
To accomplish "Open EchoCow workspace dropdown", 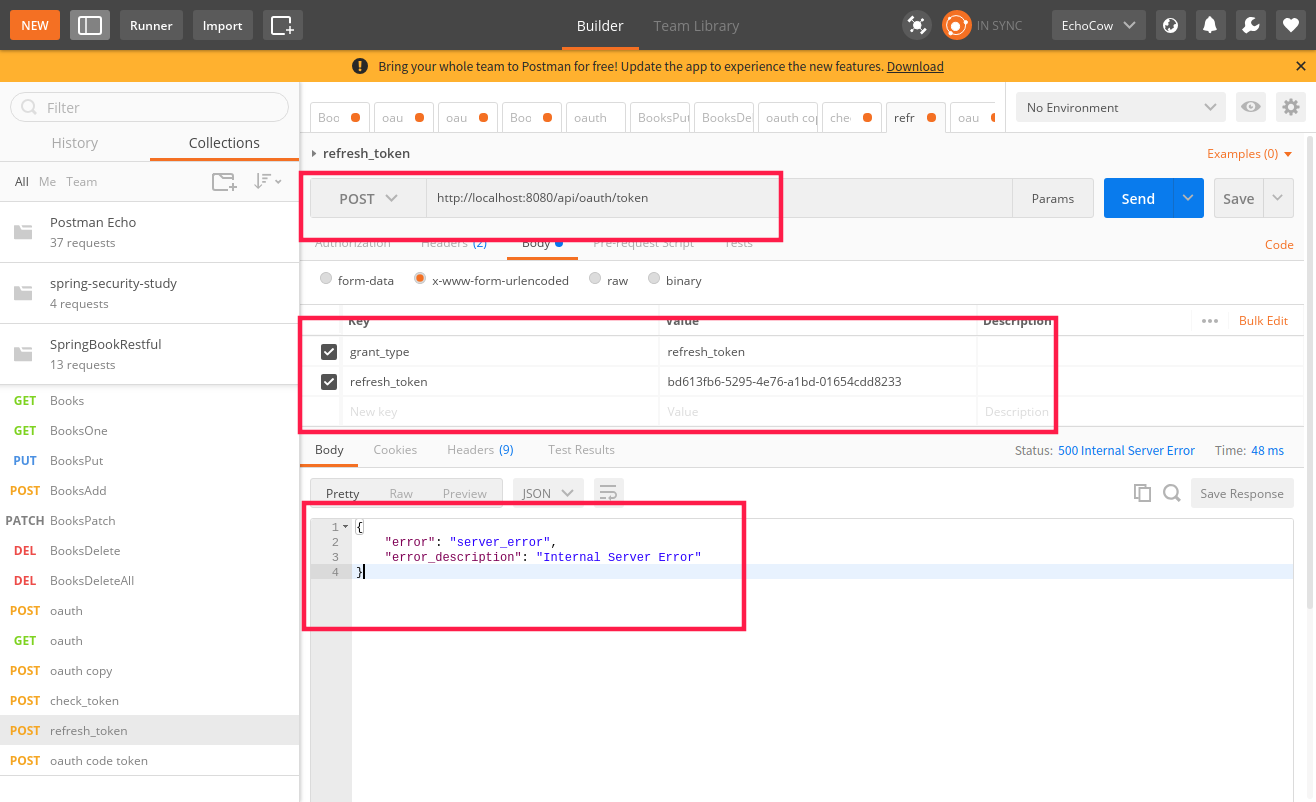I will tap(1099, 25).
